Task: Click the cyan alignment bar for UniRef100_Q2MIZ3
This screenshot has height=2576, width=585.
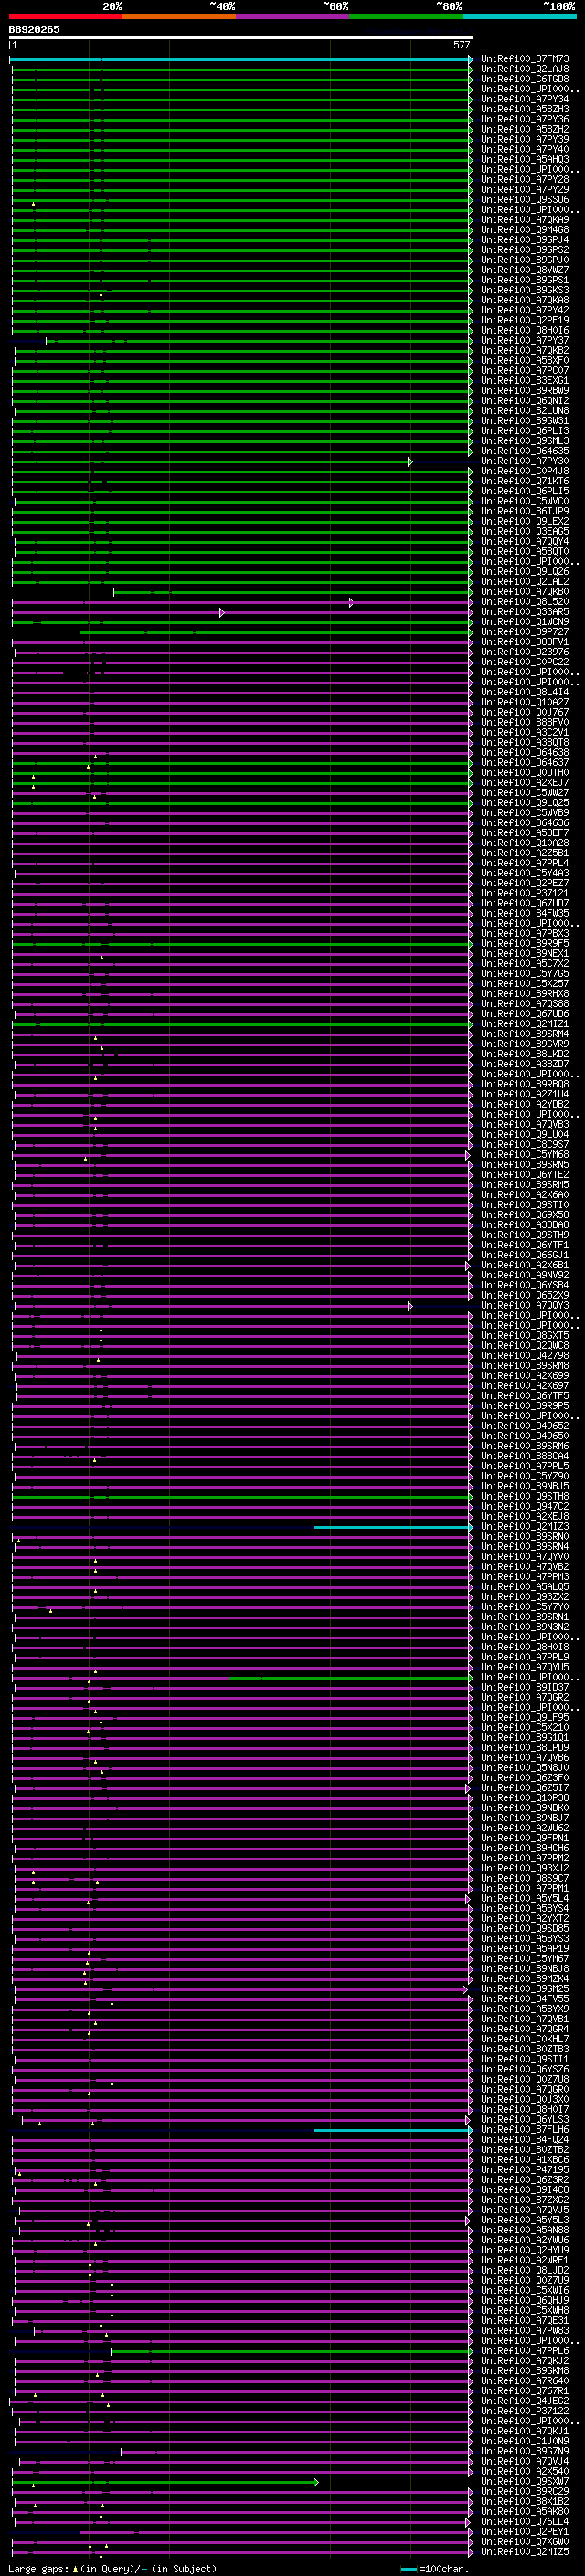Action: click(x=393, y=1527)
